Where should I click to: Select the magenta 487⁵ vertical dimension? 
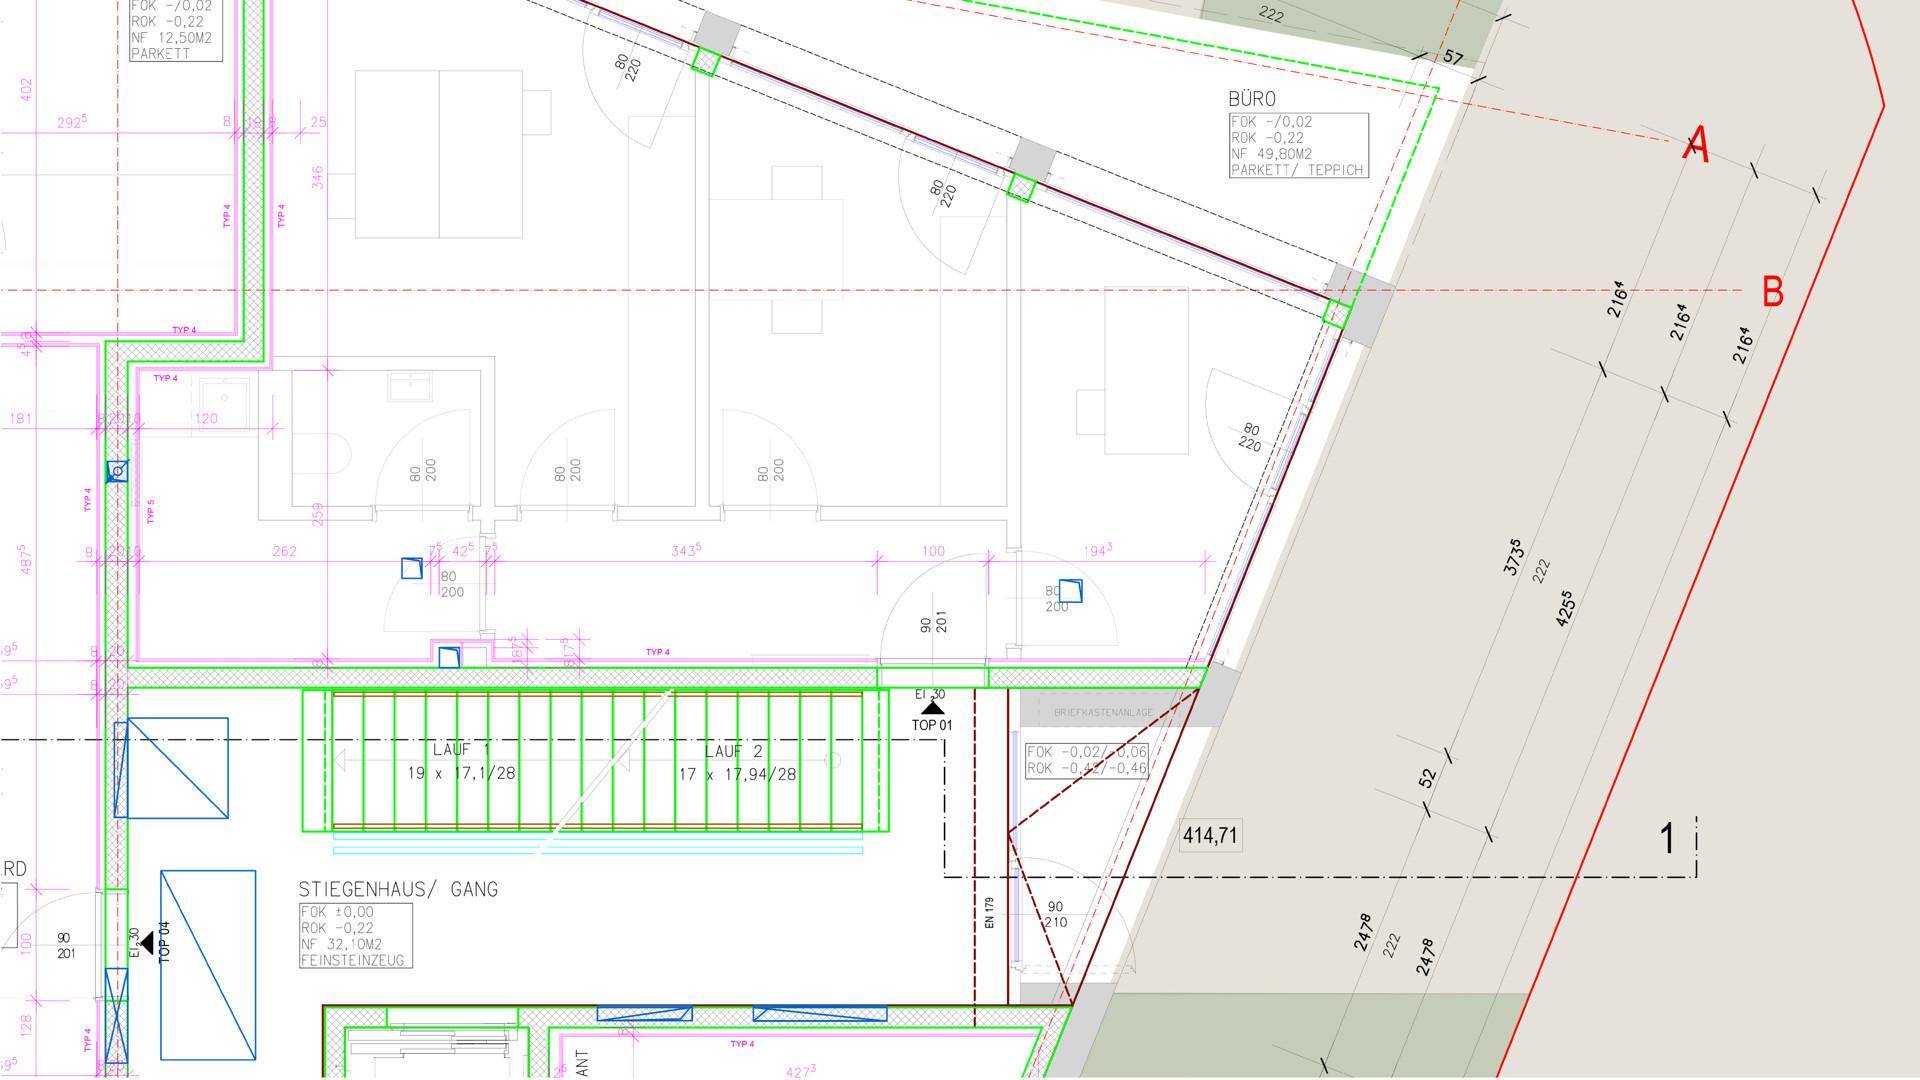[25, 558]
